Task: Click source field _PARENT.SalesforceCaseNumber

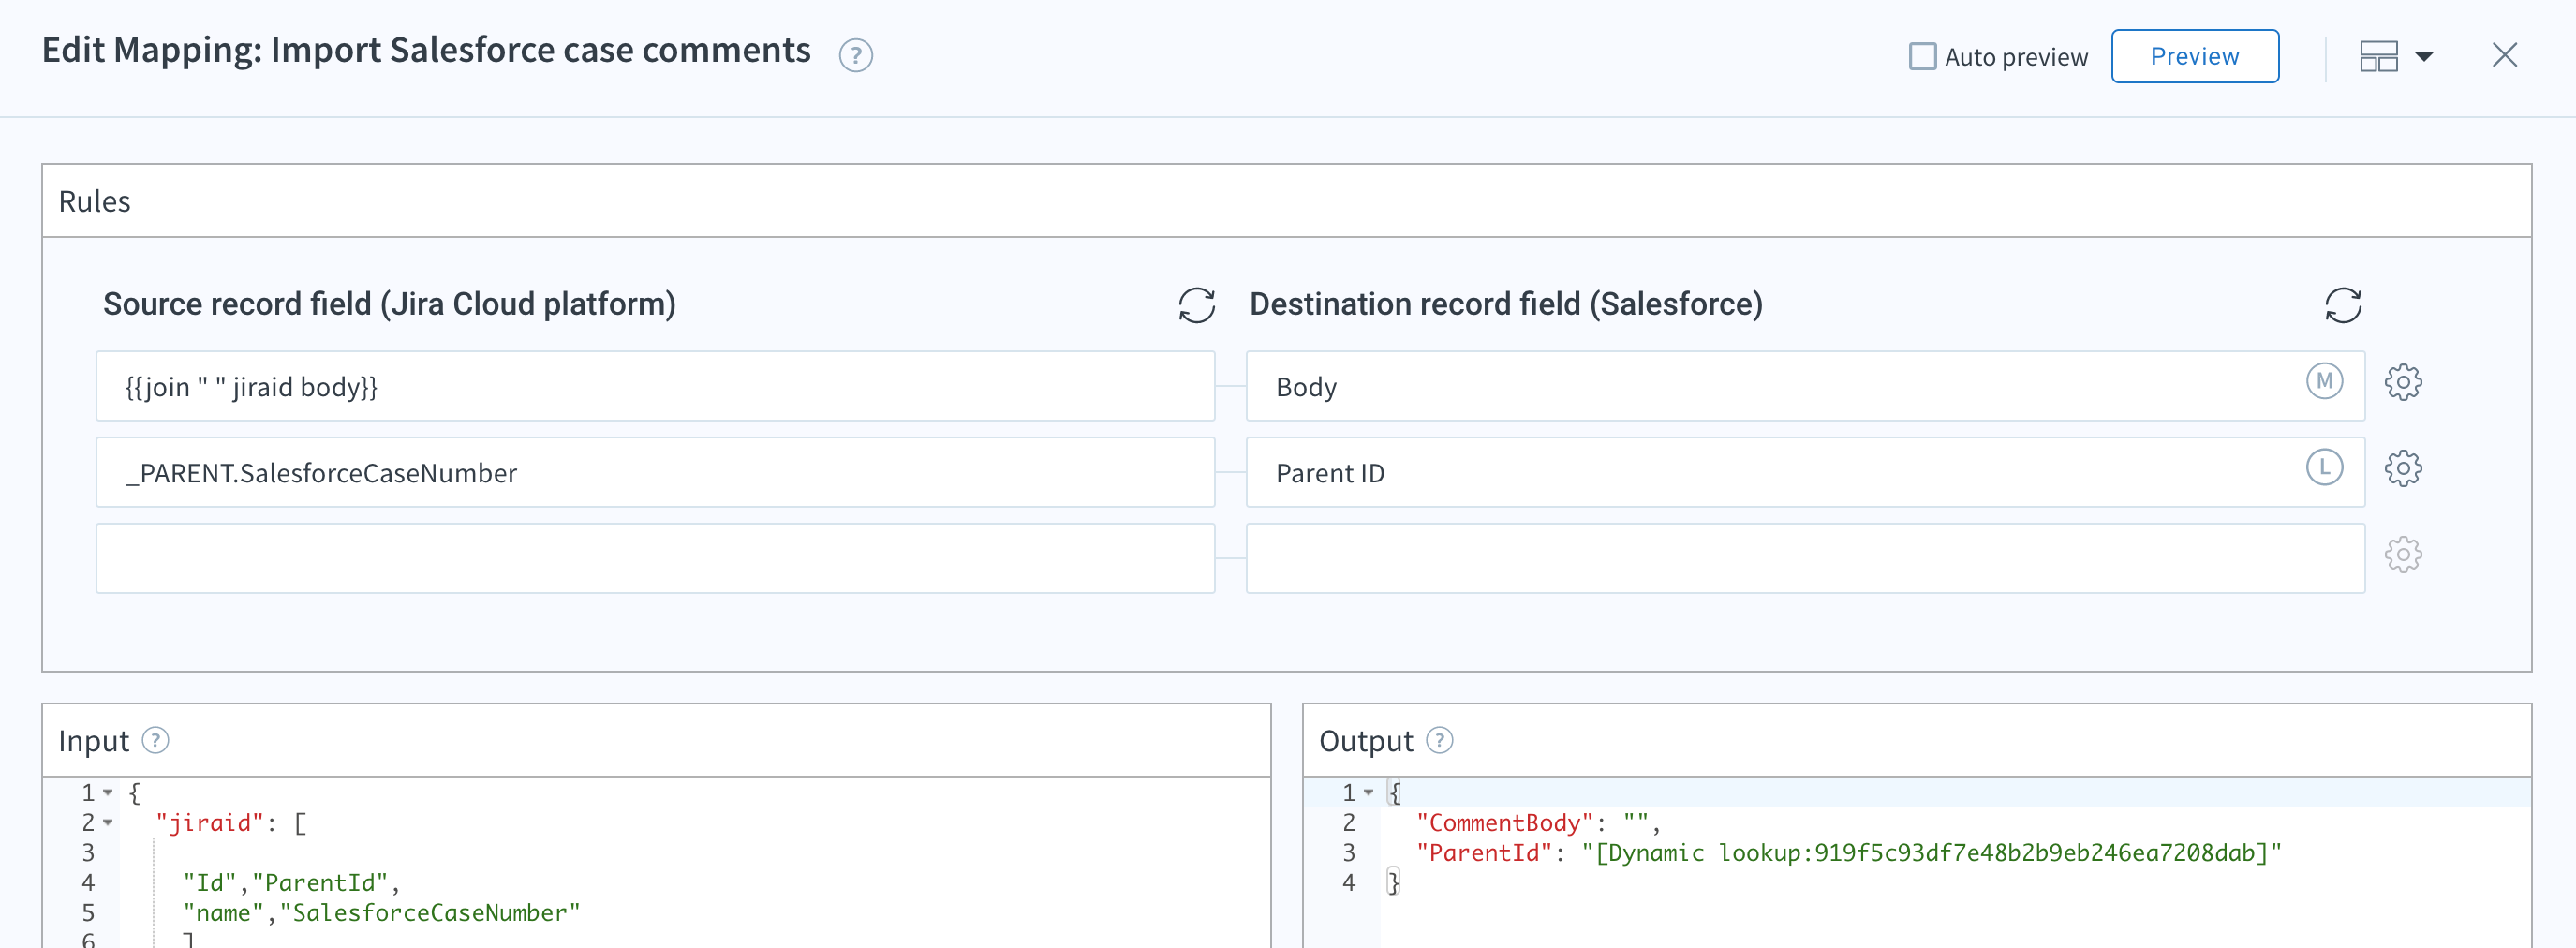Action: coord(655,472)
